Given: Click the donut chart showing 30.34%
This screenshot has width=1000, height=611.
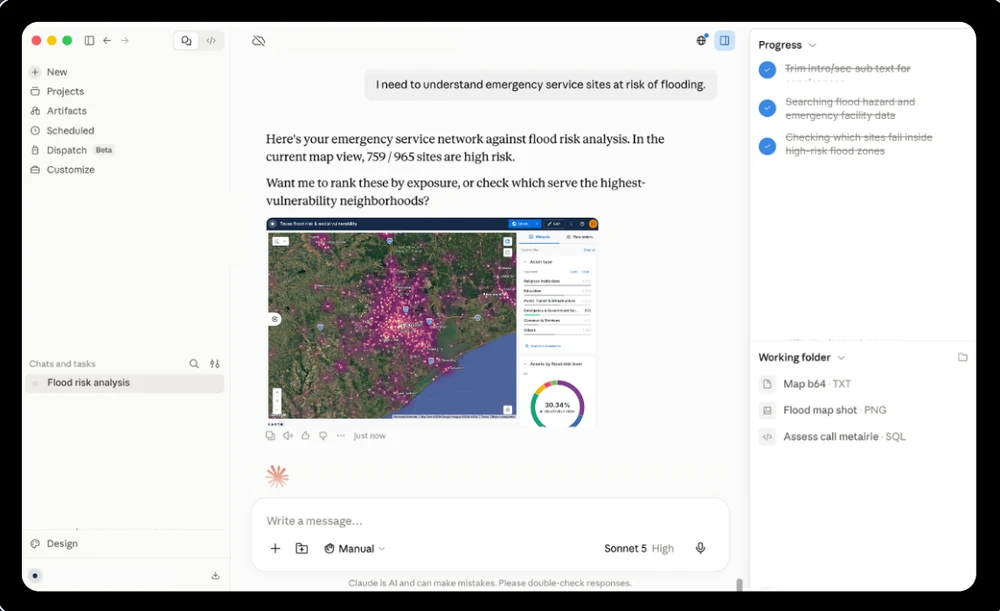Looking at the screenshot, I should click(557, 405).
